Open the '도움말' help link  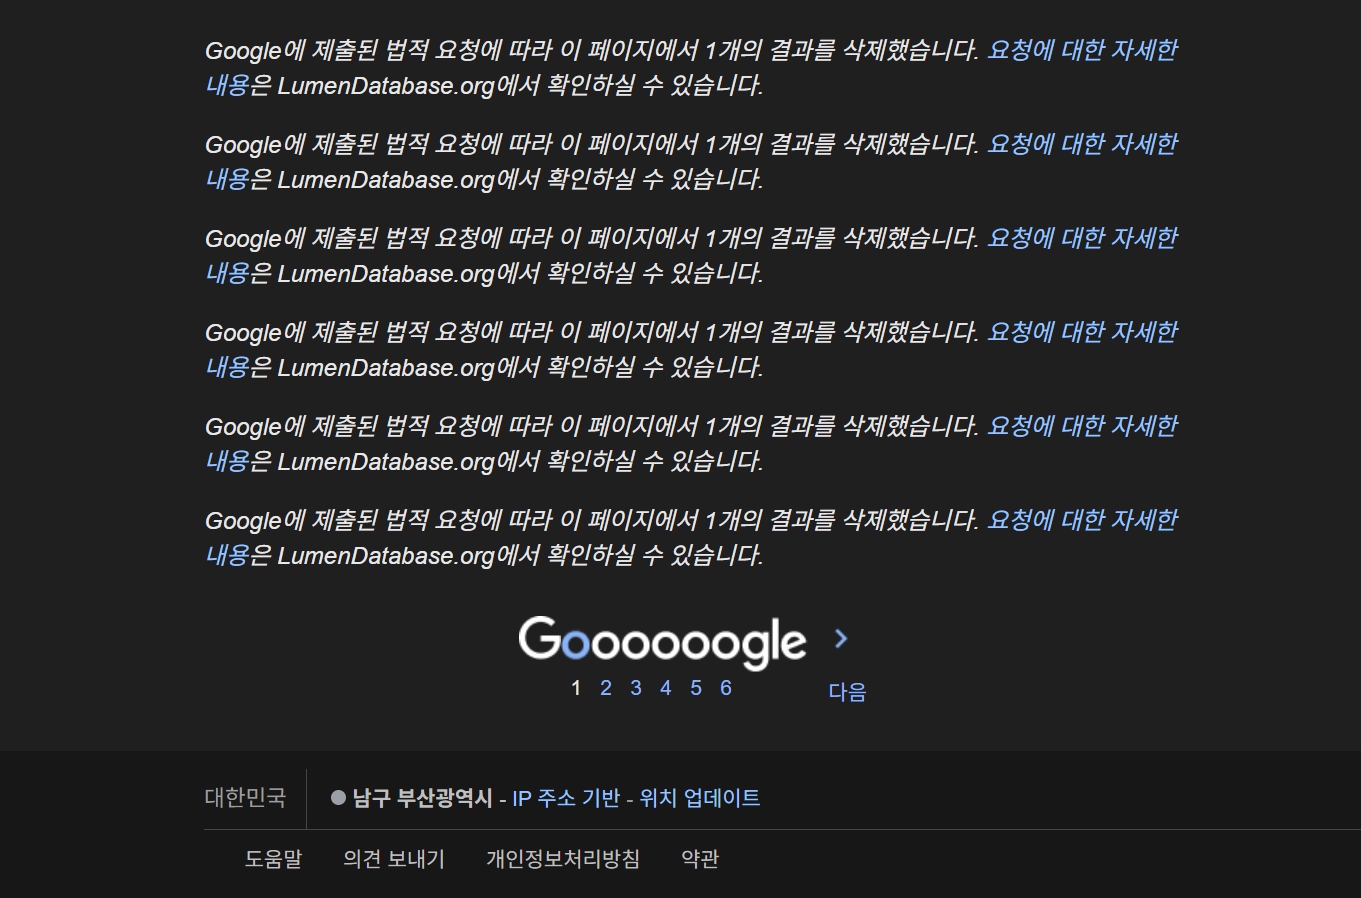coord(273,859)
